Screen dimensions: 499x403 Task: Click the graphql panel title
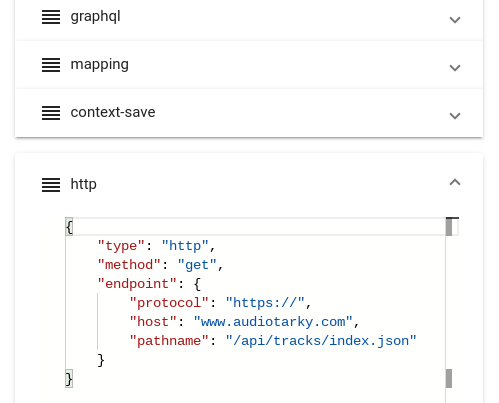[95, 17]
